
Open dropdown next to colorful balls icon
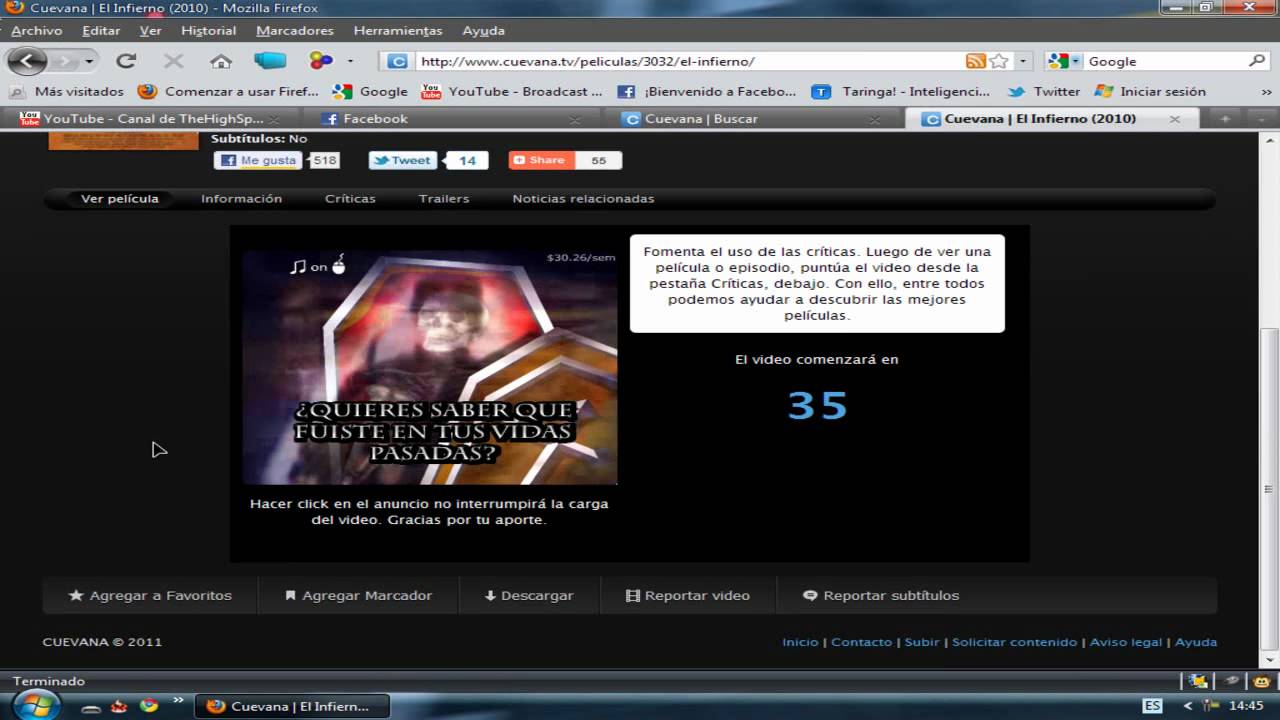coord(350,61)
